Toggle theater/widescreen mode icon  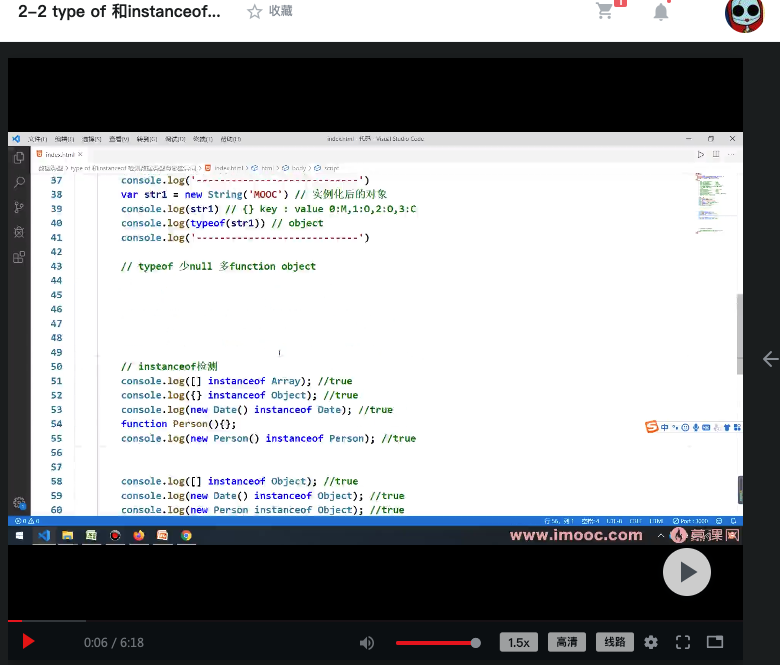715,642
